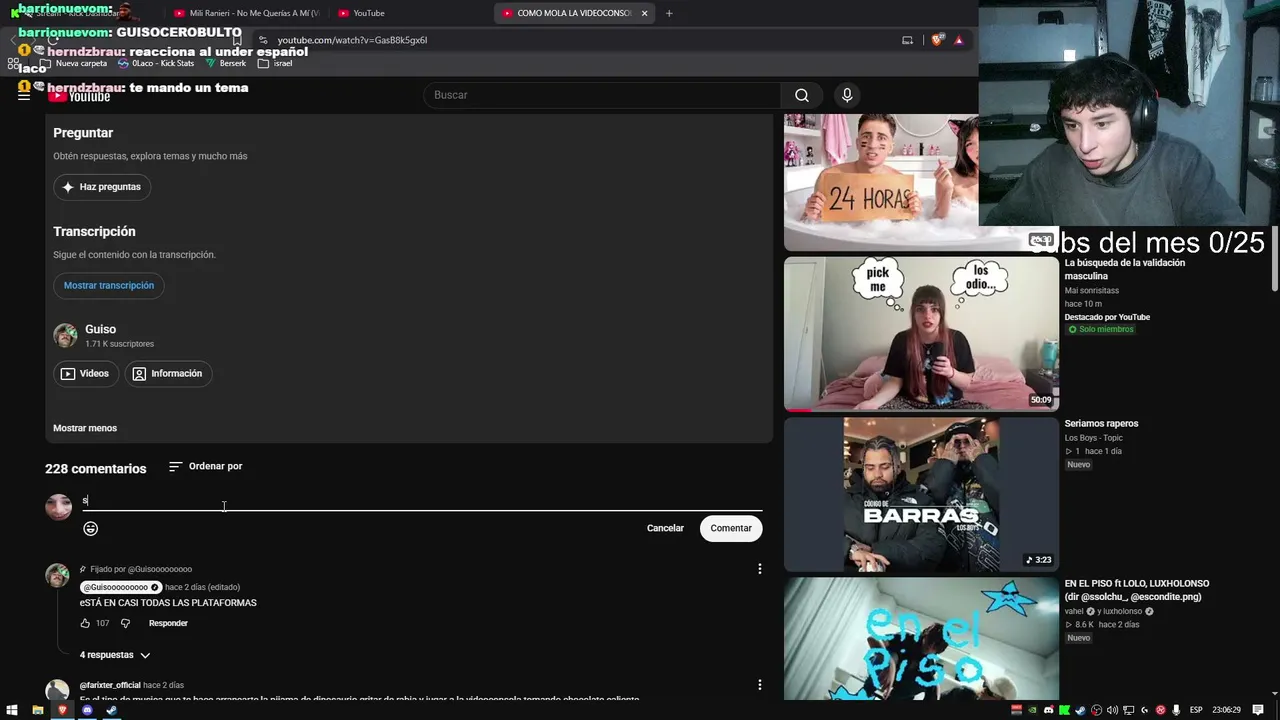Open Steam from the taskbar

[x=111, y=710]
